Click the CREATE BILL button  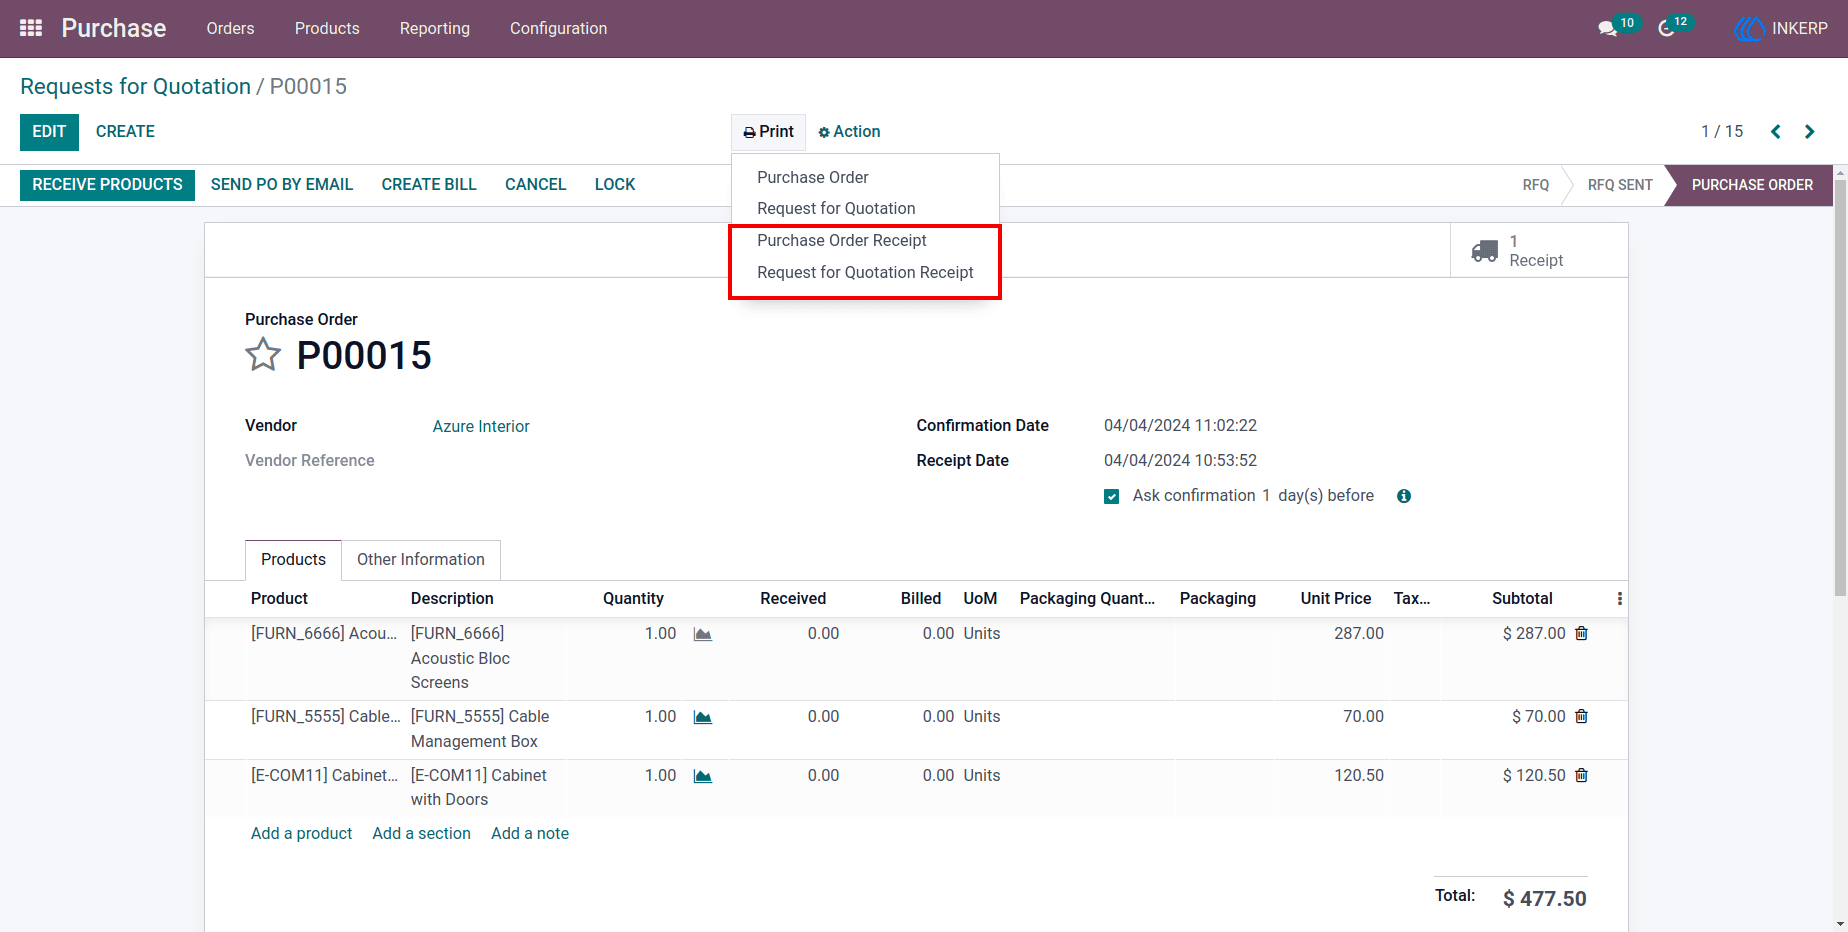tap(429, 185)
